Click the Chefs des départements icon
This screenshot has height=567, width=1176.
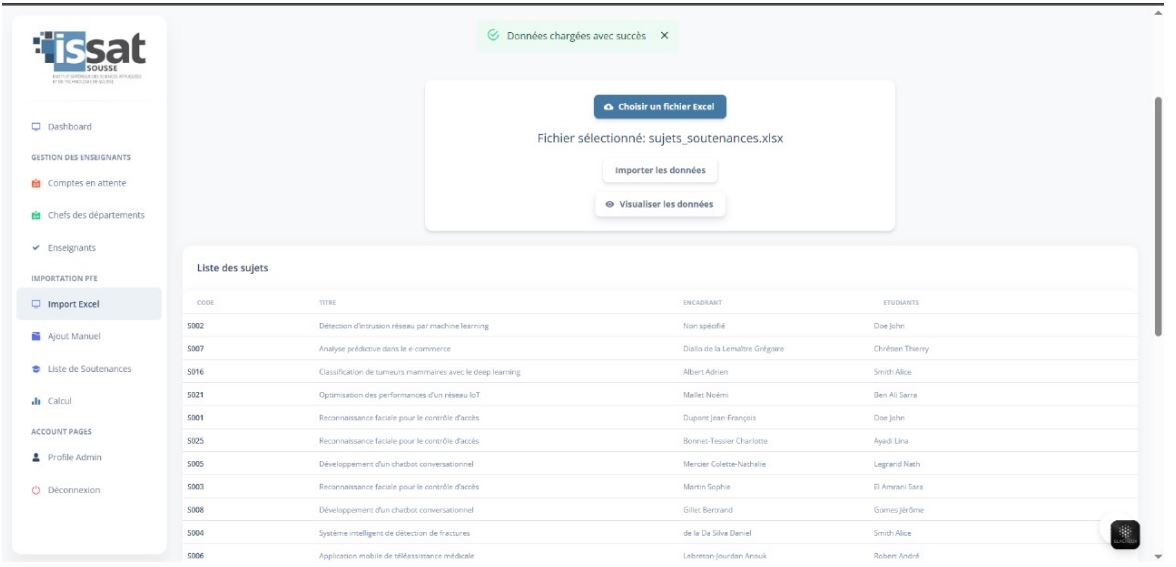click(x=37, y=215)
